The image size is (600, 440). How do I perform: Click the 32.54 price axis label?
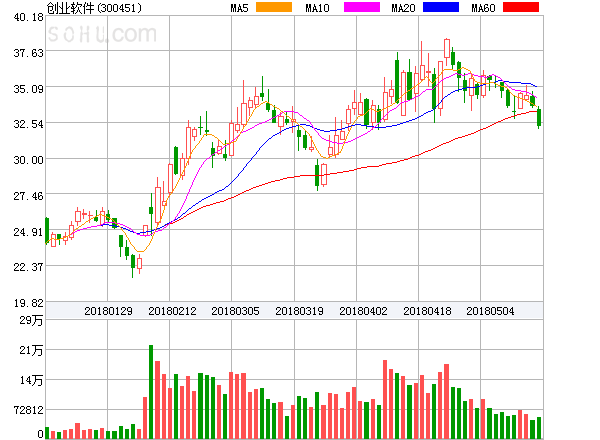click(29, 124)
